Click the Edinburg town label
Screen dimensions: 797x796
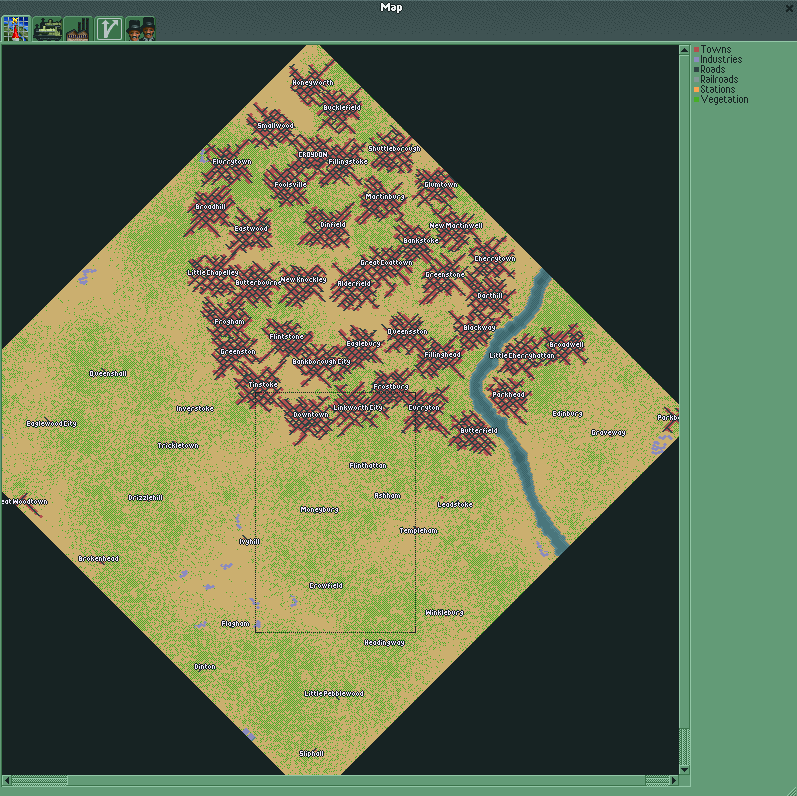[568, 414]
